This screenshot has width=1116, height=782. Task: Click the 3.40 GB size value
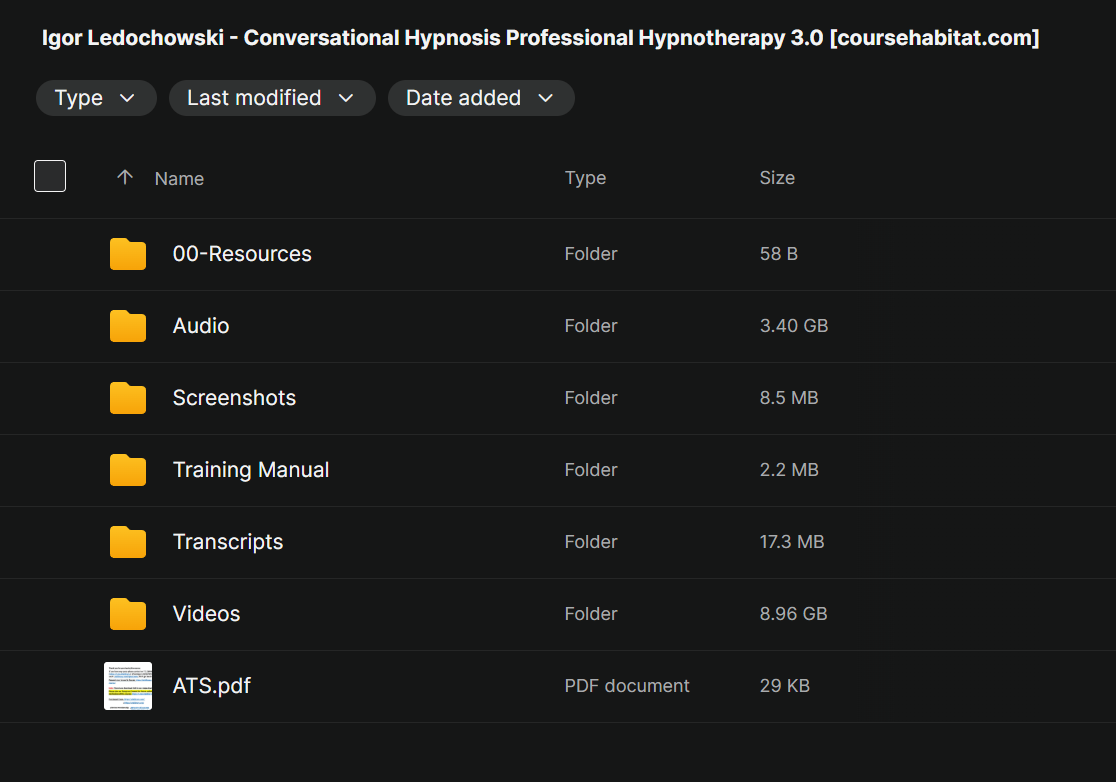pos(794,326)
